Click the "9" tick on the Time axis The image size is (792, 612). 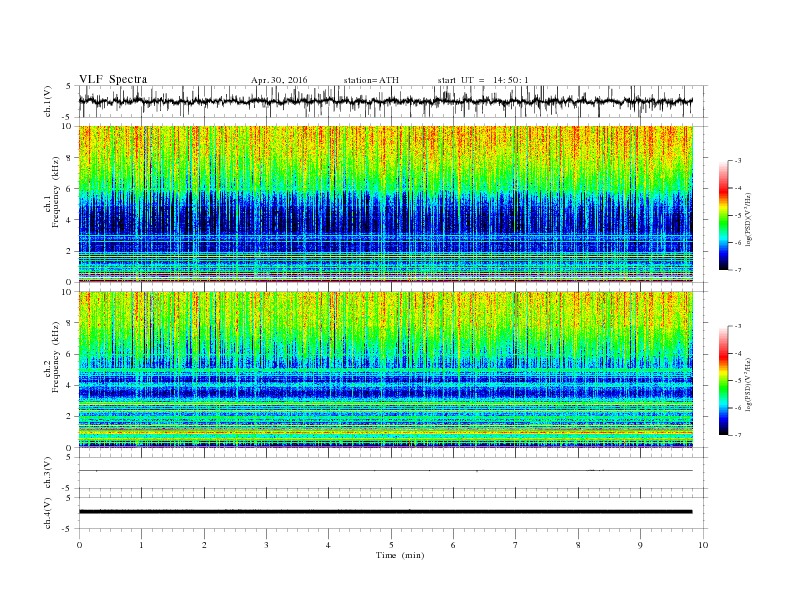pos(640,545)
